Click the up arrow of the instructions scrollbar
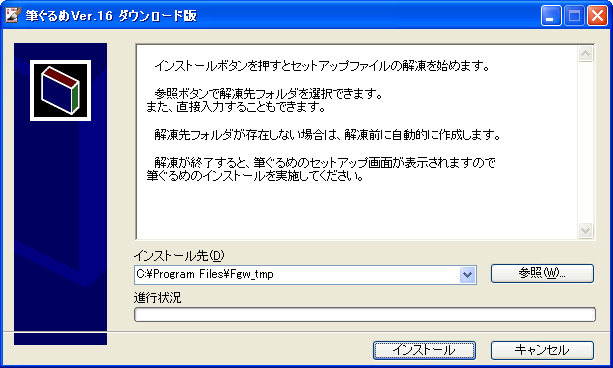613x368 pixels. click(x=585, y=54)
